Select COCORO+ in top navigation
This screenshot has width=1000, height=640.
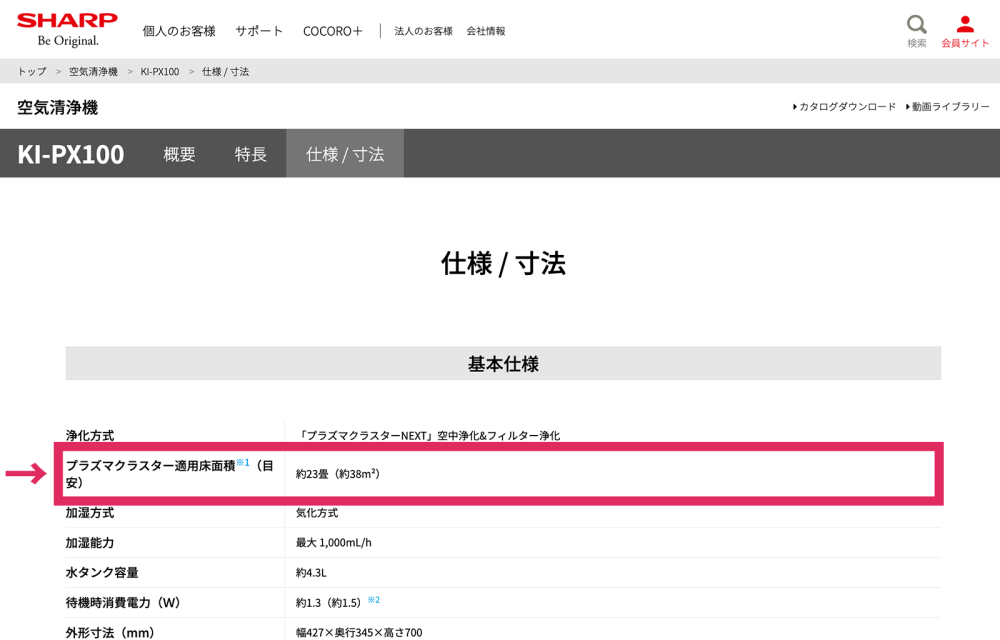(x=333, y=31)
